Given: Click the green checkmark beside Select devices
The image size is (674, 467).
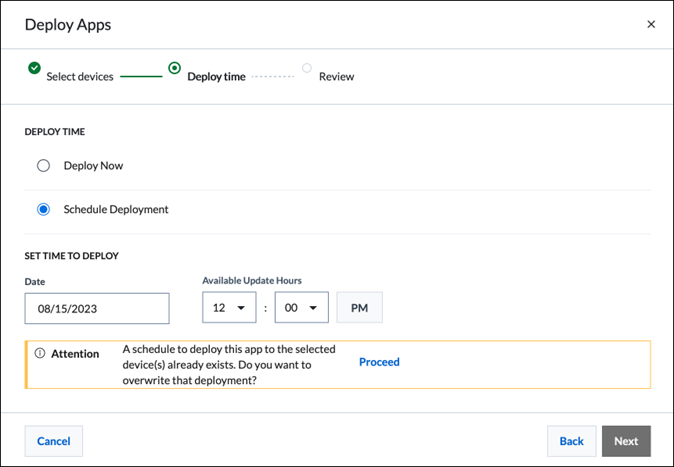Looking at the screenshot, I should click(34, 68).
